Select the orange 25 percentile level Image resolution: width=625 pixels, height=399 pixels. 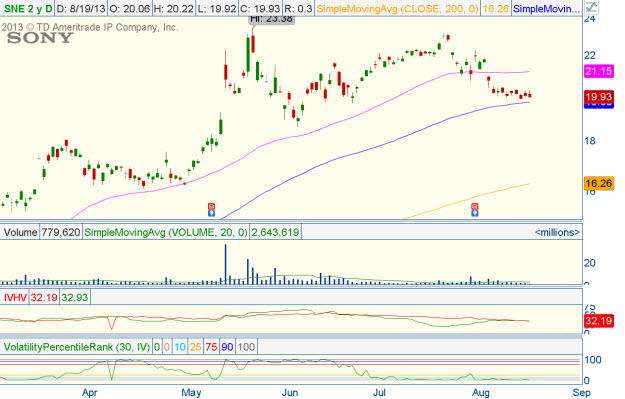(195, 347)
